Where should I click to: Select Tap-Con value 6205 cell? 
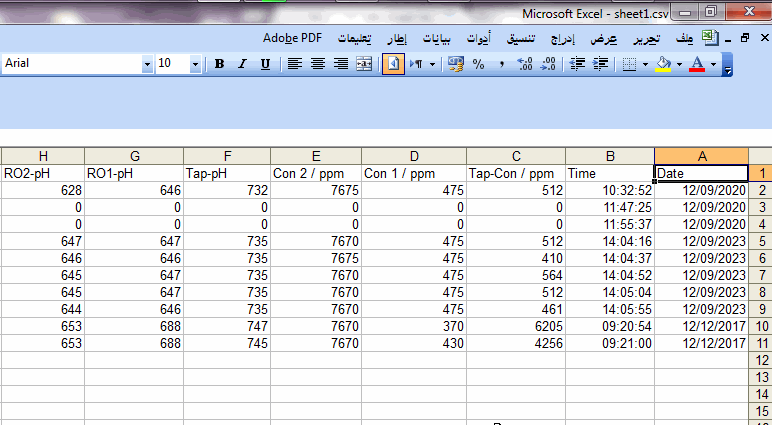point(516,326)
